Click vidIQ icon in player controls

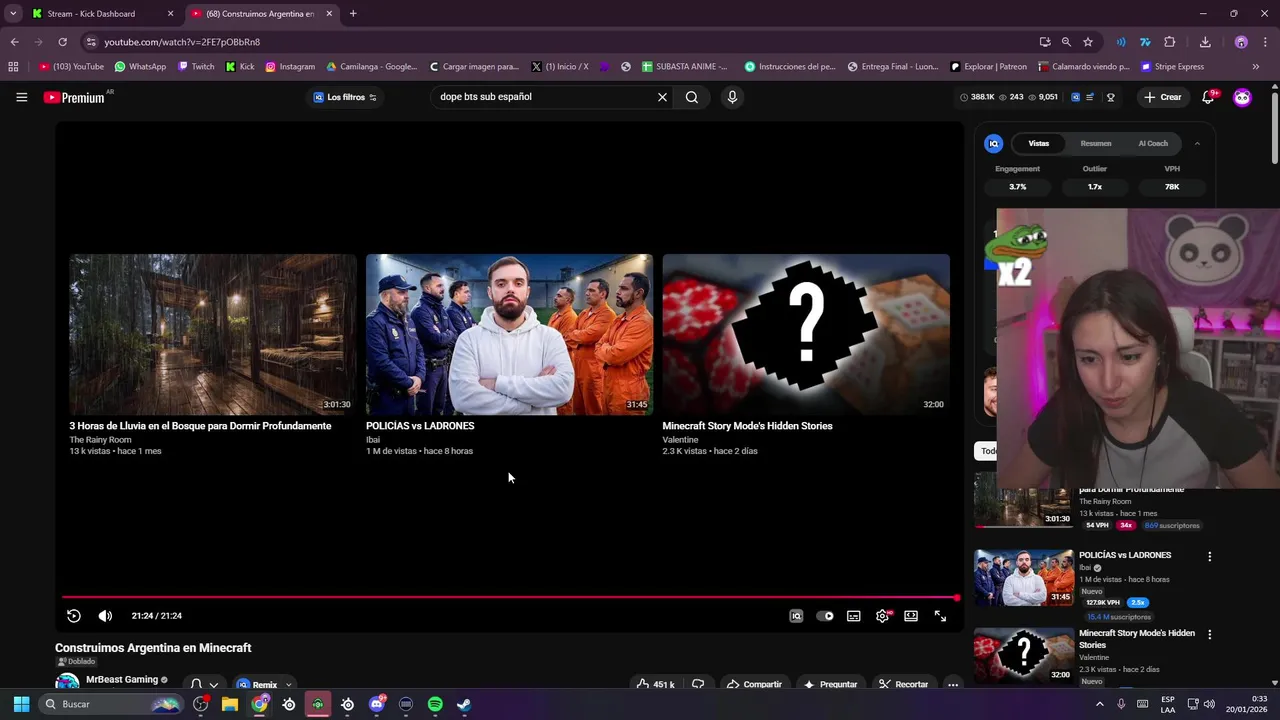click(796, 616)
